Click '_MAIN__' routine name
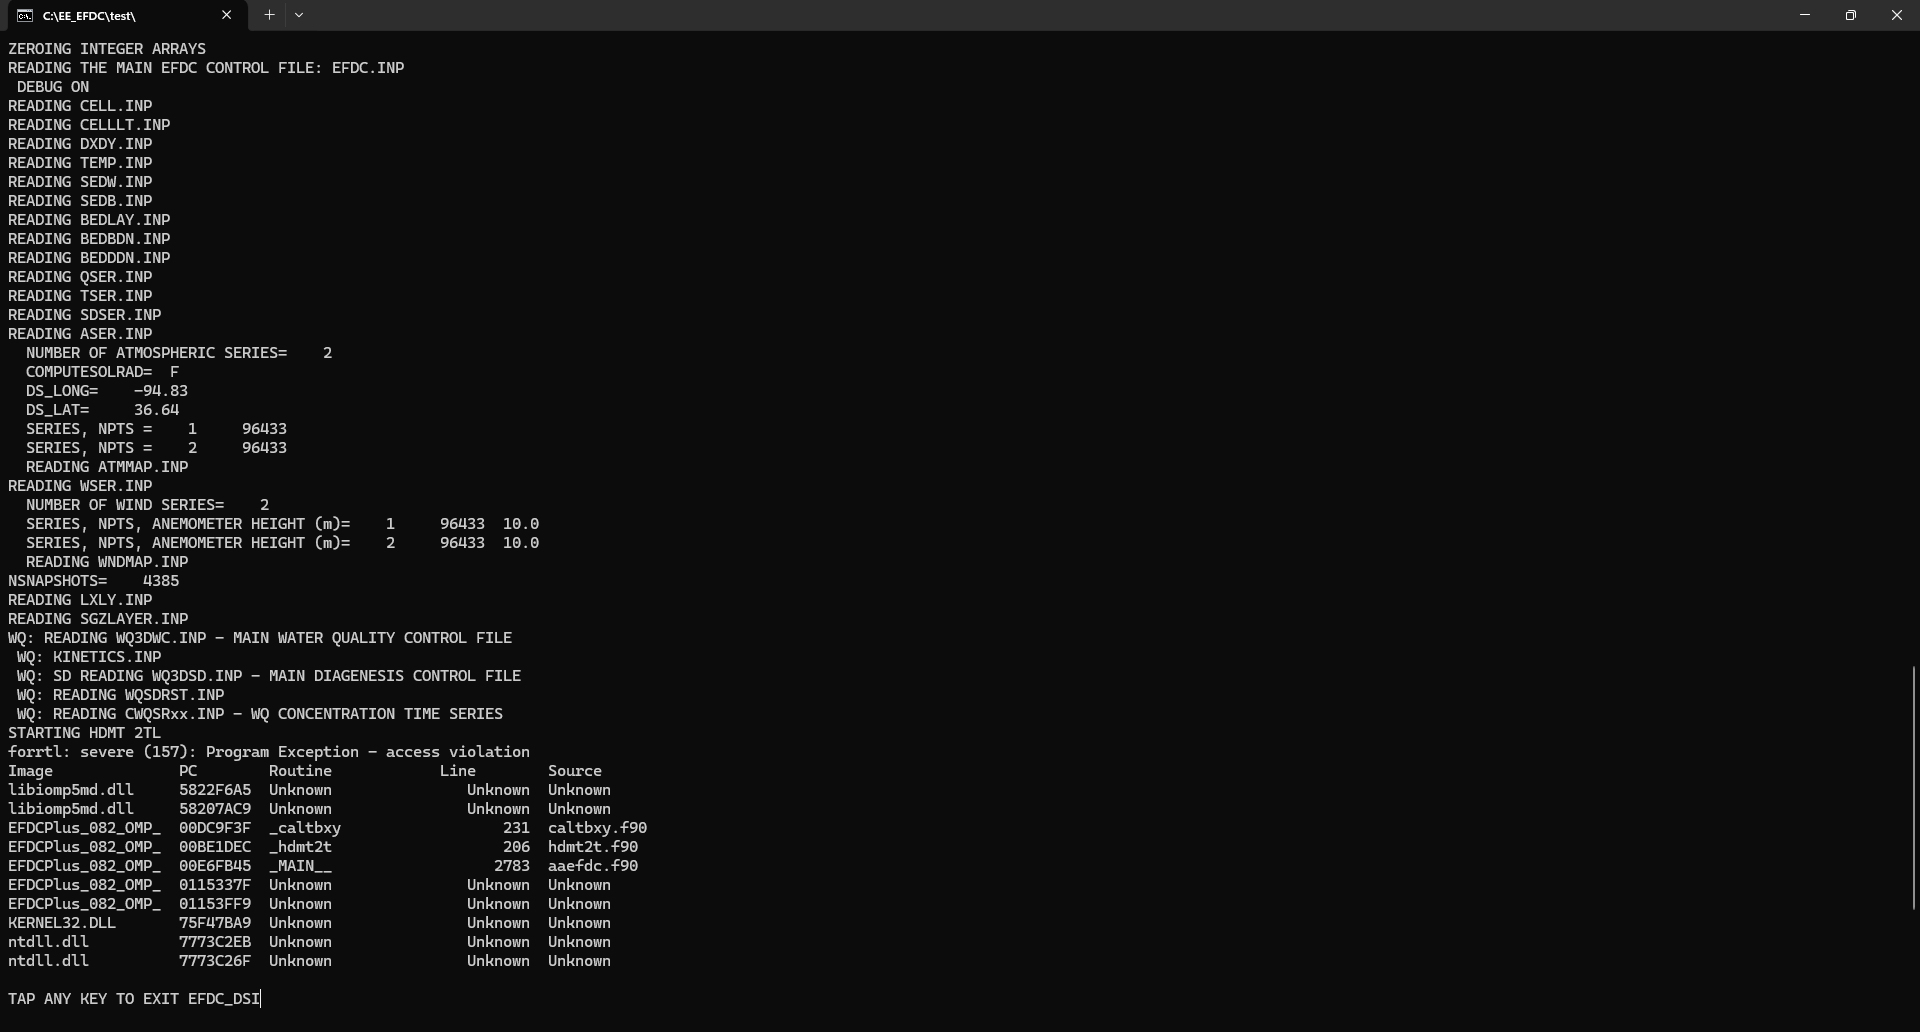 pos(300,866)
